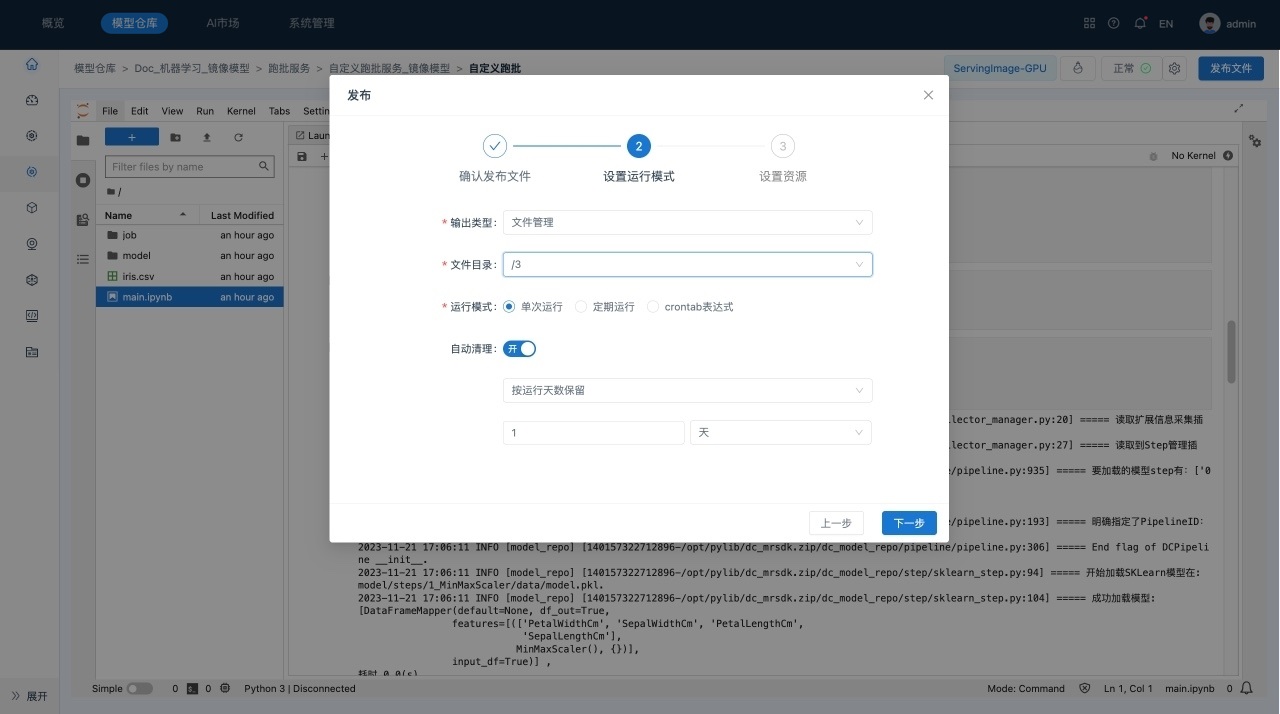Image resolution: width=1280 pixels, height=714 pixels.
Task: Open the 输出类型 dropdown
Action: point(687,222)
